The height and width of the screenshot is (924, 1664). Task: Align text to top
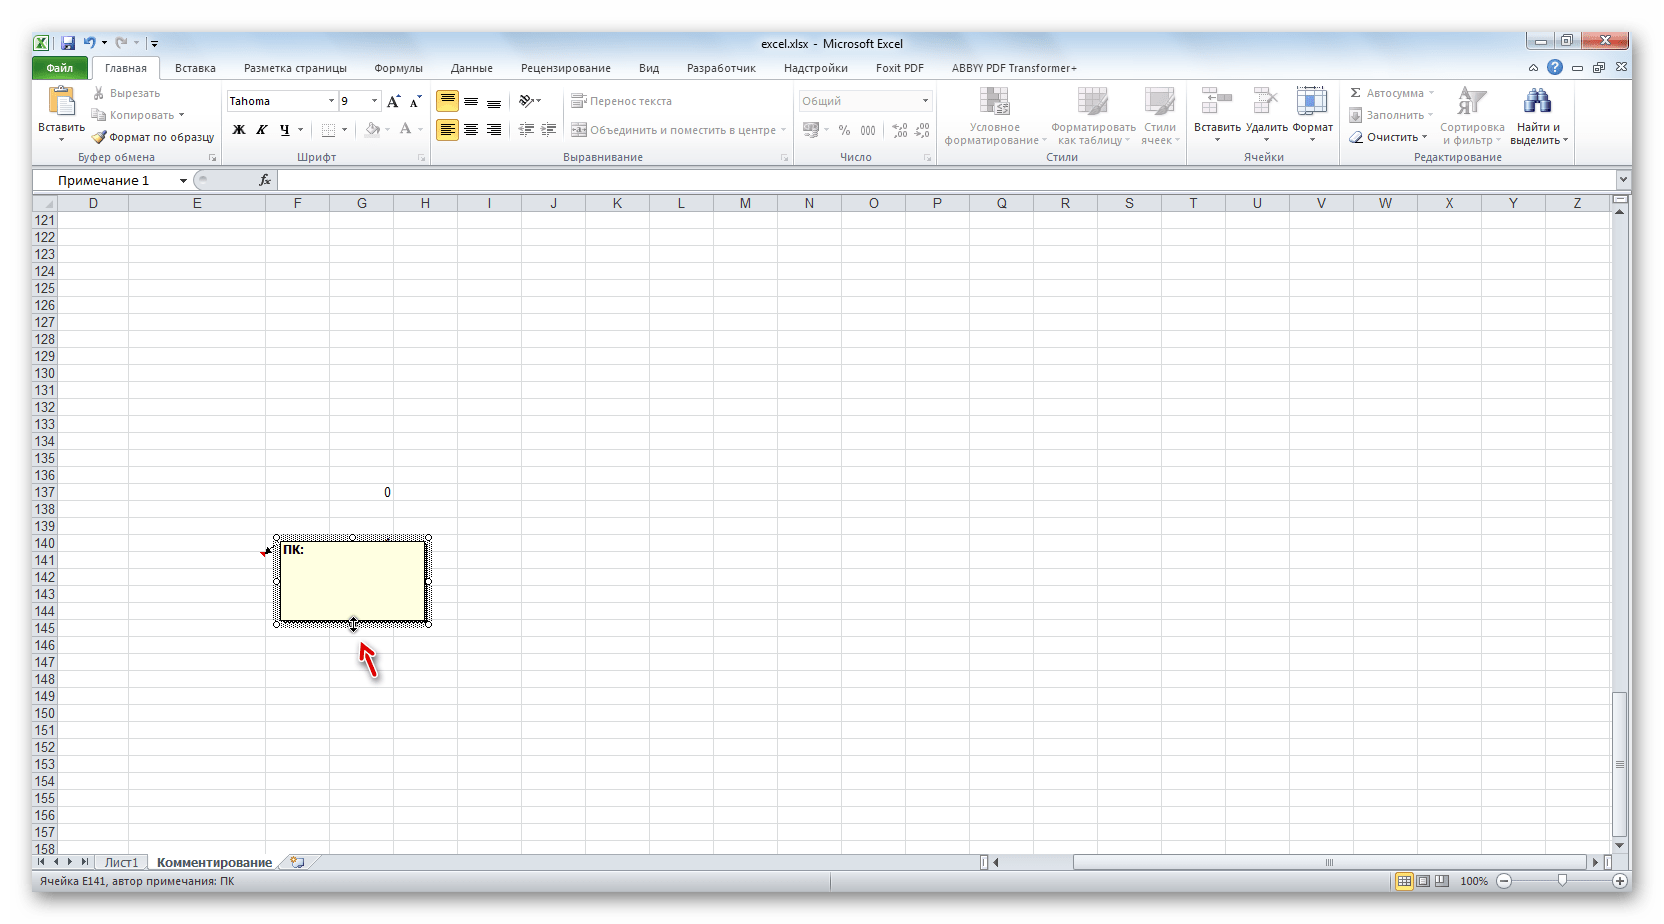pyautogui.click(x=447, y=101)
